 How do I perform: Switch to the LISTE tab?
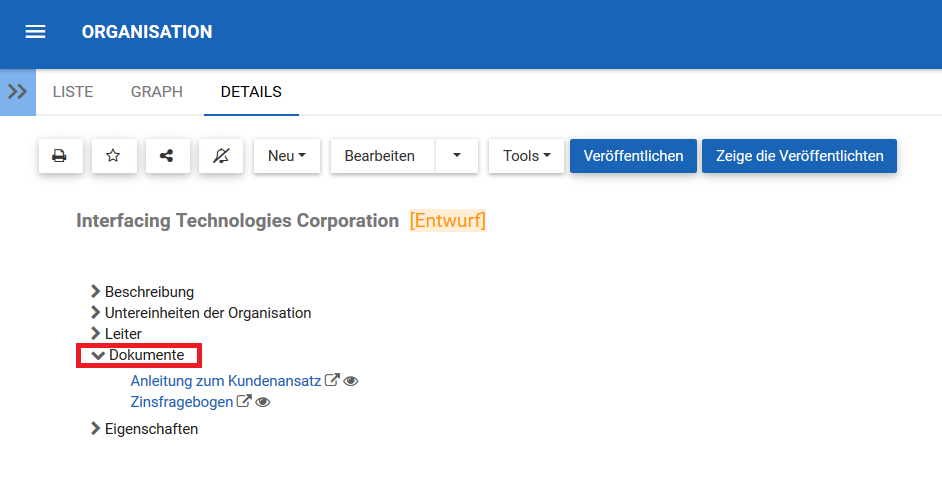tap(73, 92)
